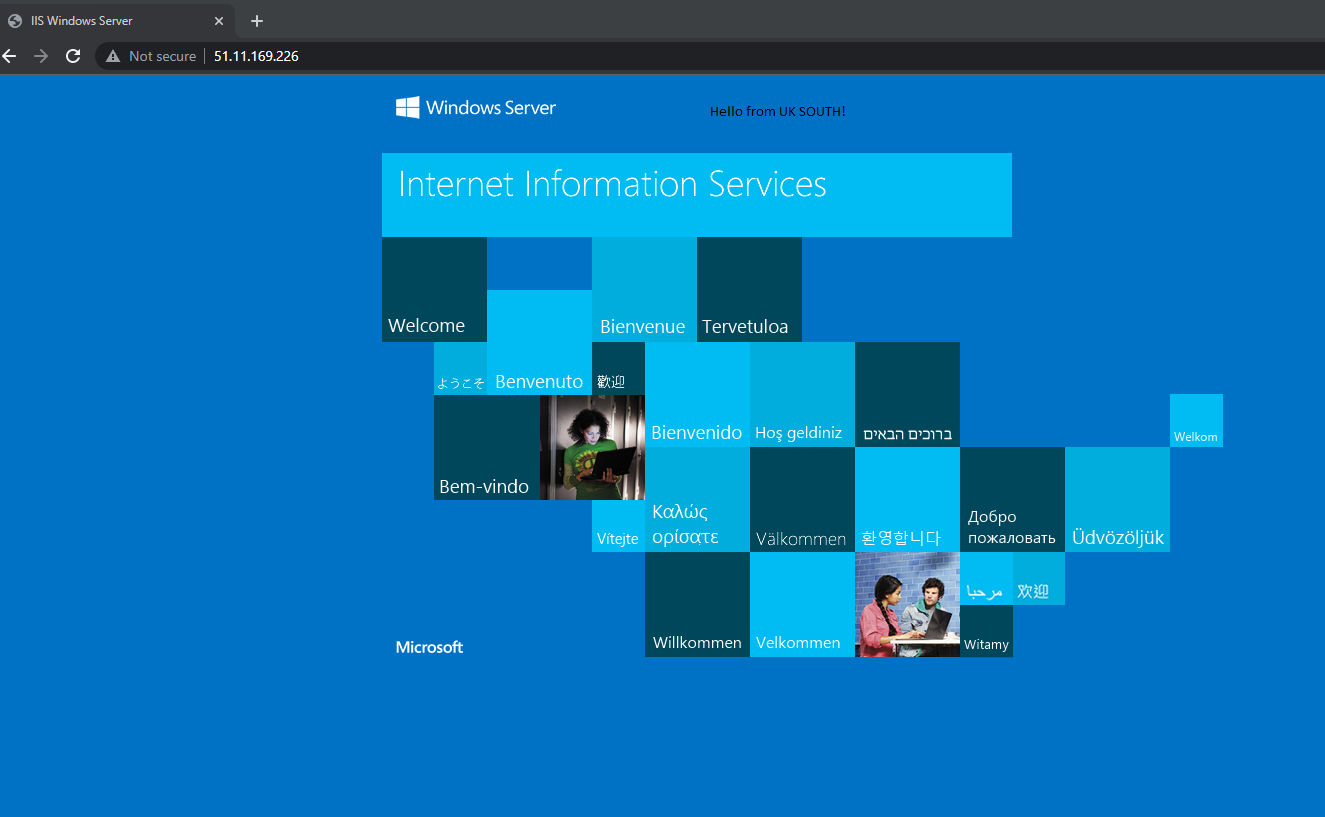Click the ברוכים הבאים tile
1325x817 pixels.
(x=907, y=395)
